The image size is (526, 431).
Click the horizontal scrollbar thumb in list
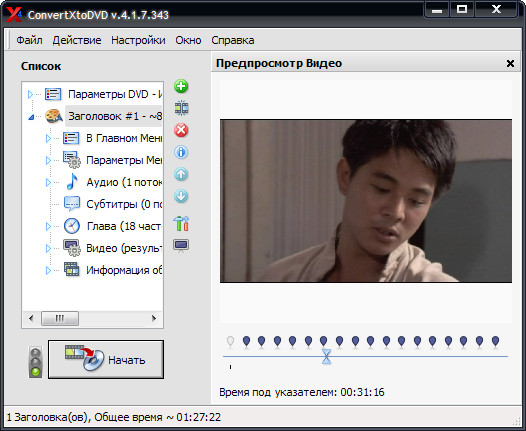pos(60,318)
